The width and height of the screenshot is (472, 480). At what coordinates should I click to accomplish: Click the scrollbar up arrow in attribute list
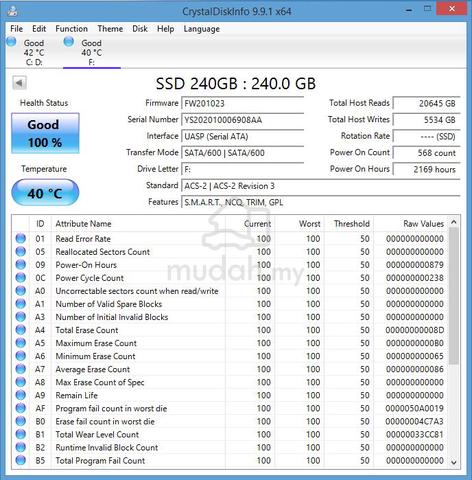pyautogui.click(x=454, y=222)
